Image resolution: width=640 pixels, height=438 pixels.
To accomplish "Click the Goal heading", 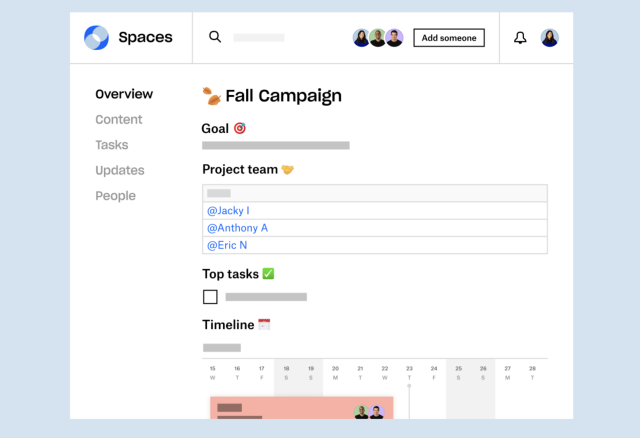I will pyautogui.click(x=215, y=129).
